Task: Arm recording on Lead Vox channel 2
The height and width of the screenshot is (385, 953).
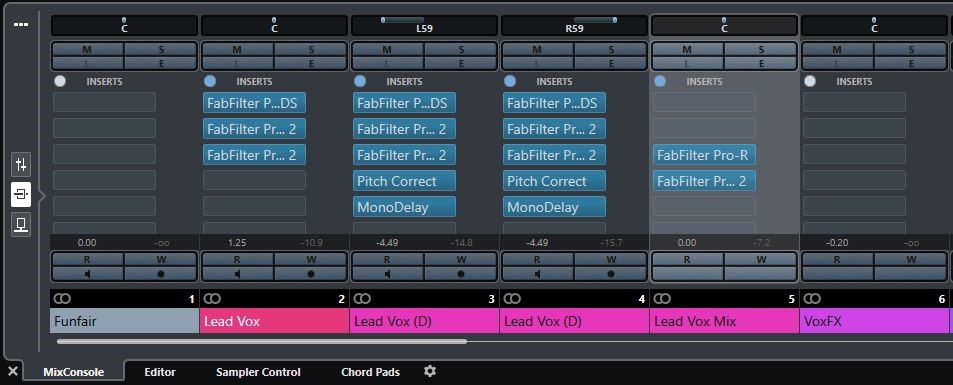Action: point(311,274)
